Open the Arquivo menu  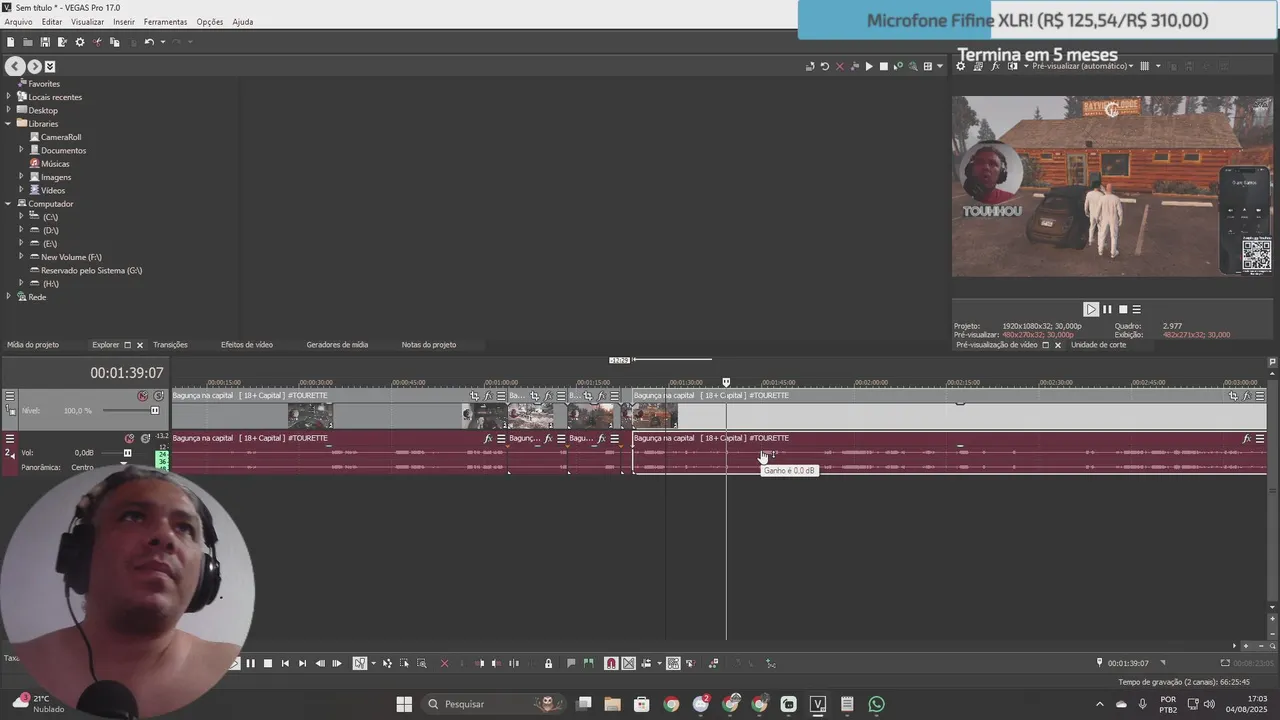18,22
